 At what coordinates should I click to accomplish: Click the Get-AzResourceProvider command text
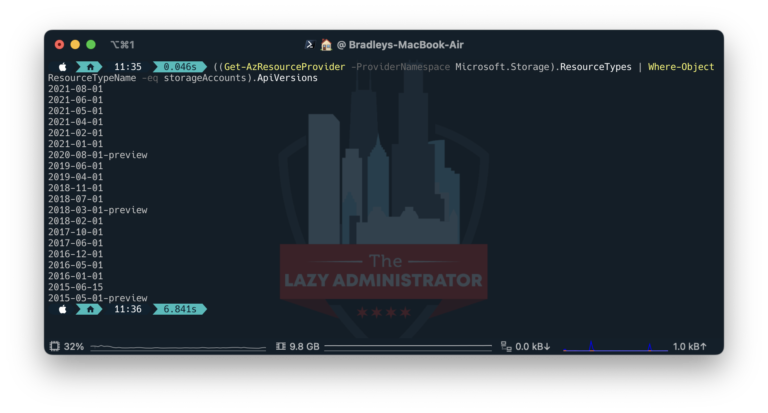tap(284, 67)
